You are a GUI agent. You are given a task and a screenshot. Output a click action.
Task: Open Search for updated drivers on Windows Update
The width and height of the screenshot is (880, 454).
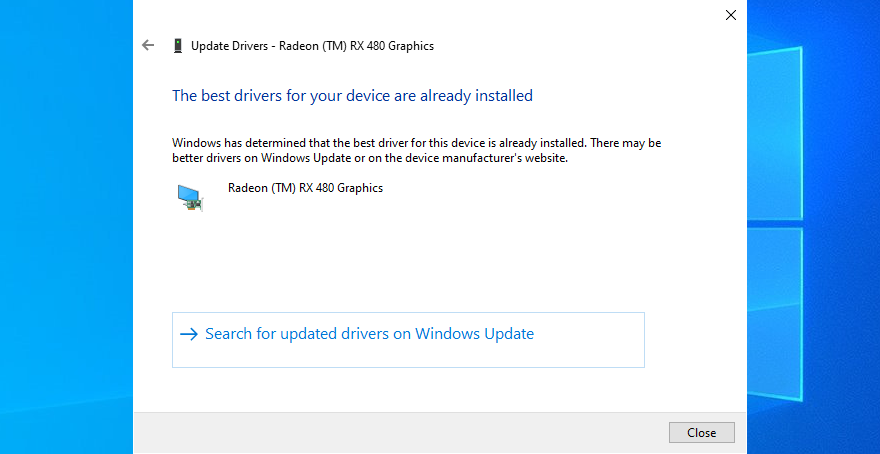(x=369, y=334)
